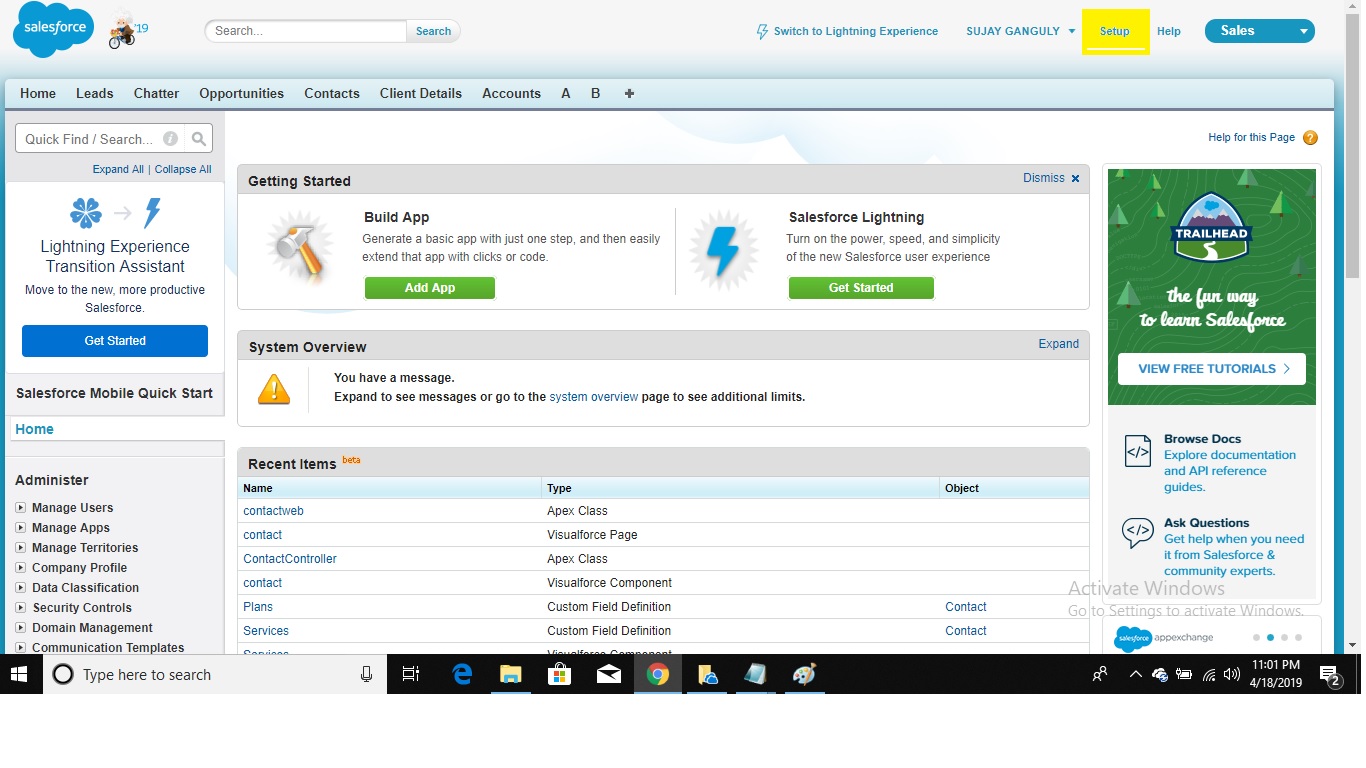Open the contactweb recent item
The height and width of the screenshot is (768, 1366).
[273, 511]
